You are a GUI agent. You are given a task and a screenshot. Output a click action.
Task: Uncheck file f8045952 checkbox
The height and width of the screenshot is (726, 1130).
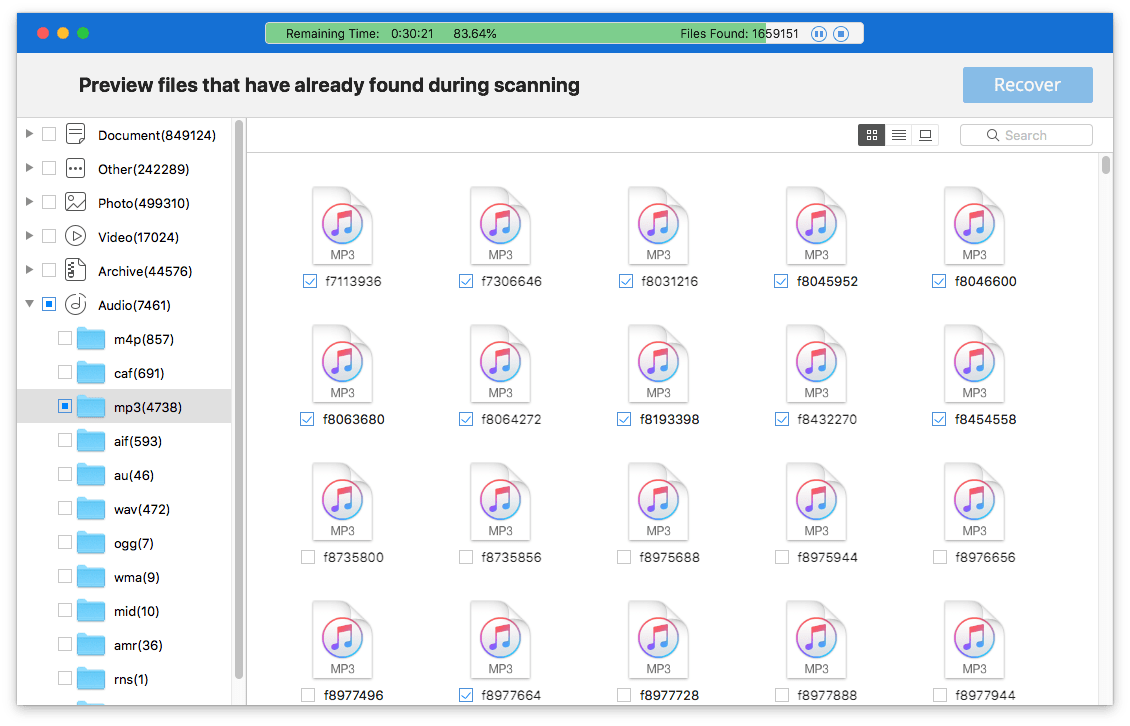point(781,281)
